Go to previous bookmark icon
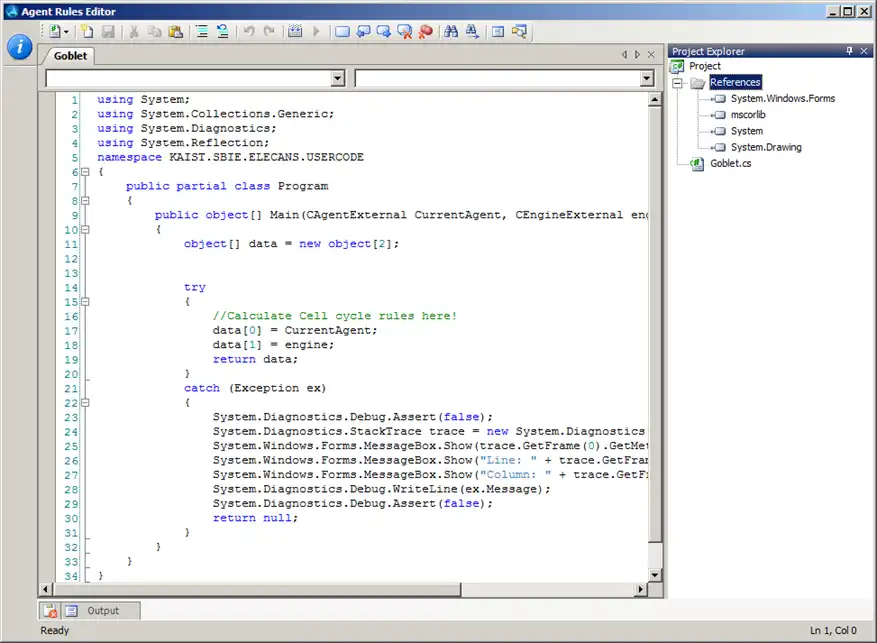The image size is (877, 643). [363, 31]
